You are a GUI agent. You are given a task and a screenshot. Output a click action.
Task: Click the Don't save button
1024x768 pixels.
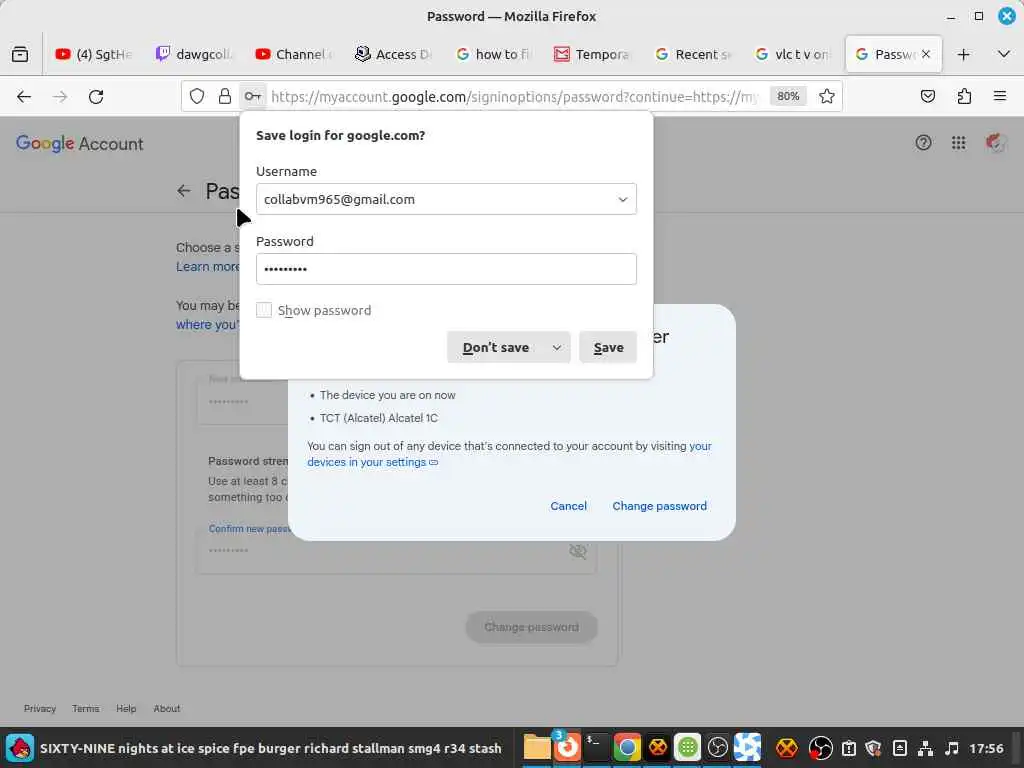[x=496, y=347]
